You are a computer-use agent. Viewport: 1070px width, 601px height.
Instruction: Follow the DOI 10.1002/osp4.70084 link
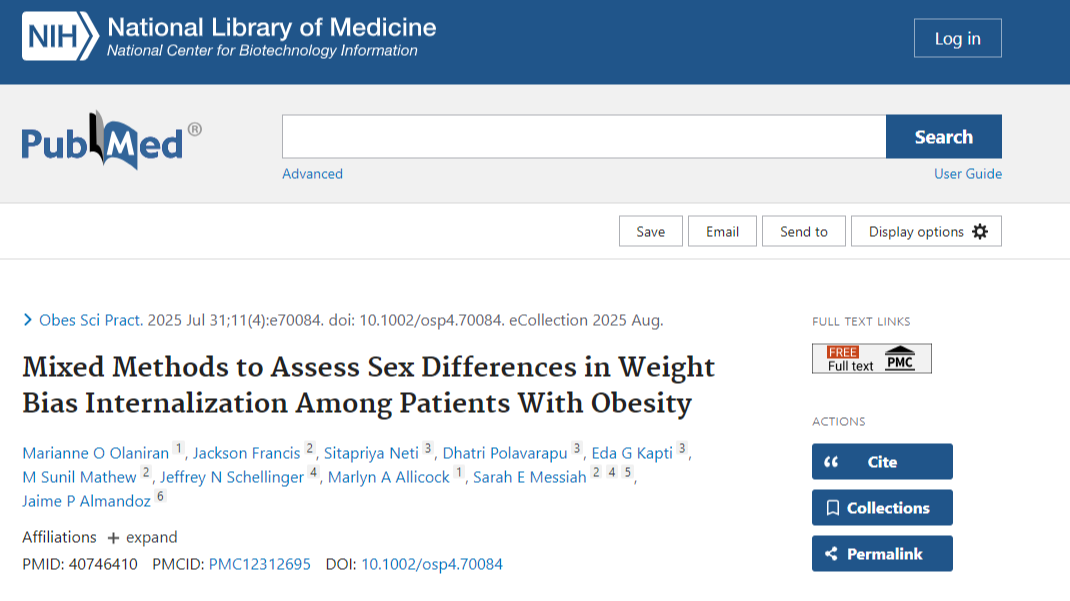tap(431, 564)
